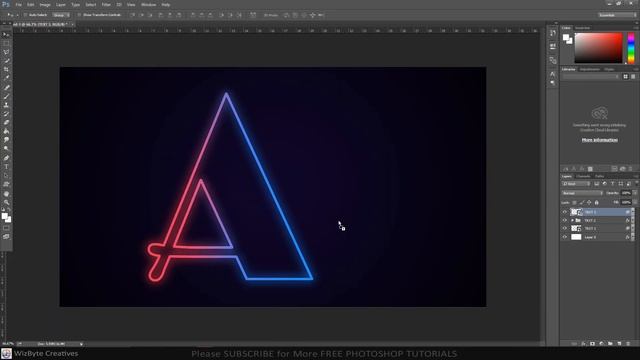This screenshot has height=360, width=640.
Task: Switch to the Swatches tab
Action: (582, 28)
